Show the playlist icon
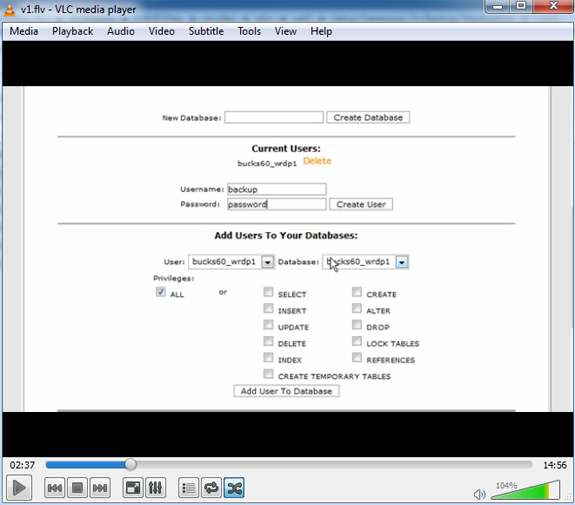575x505 pixels. point(188,488)
